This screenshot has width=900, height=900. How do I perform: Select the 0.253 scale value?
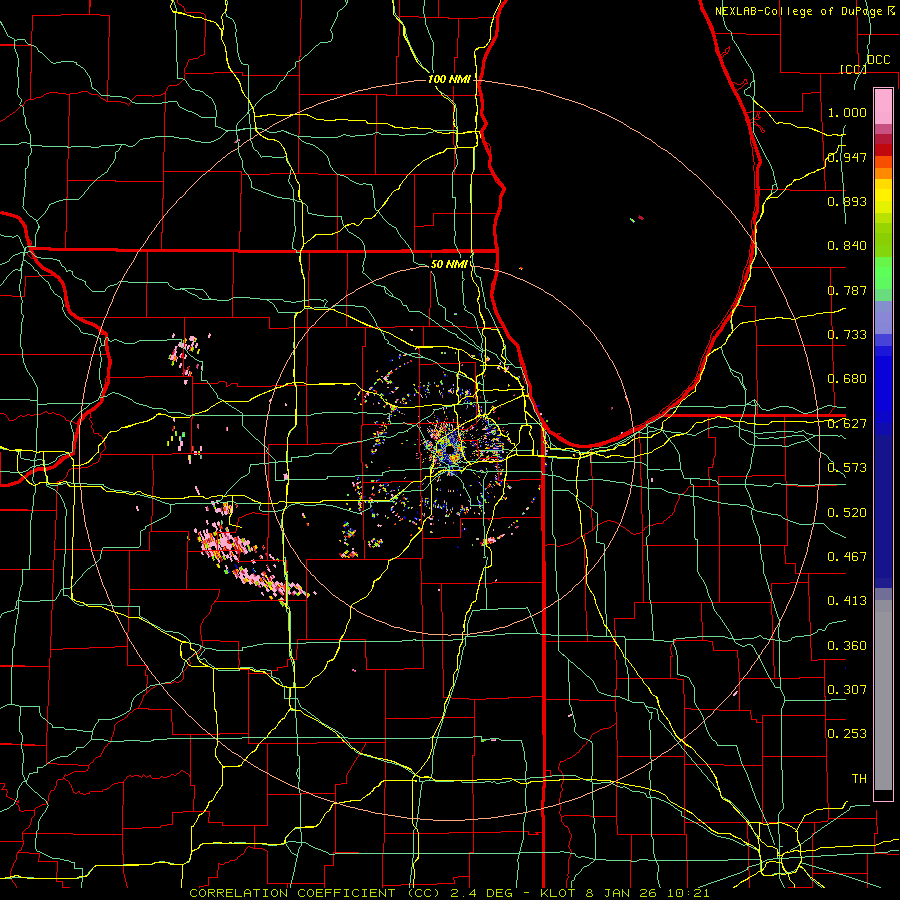[x=847, y=734]
